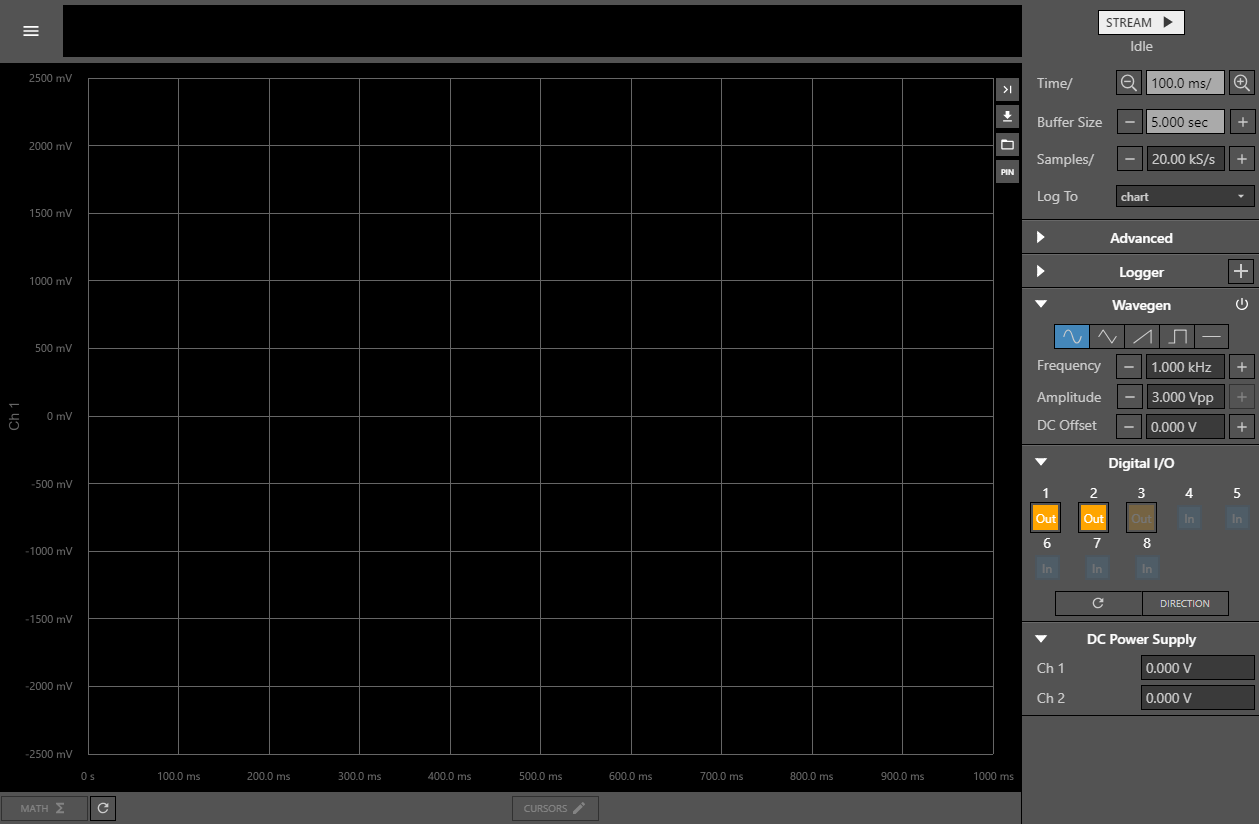Zoom out the time scale

click(x=1129, y=83)
